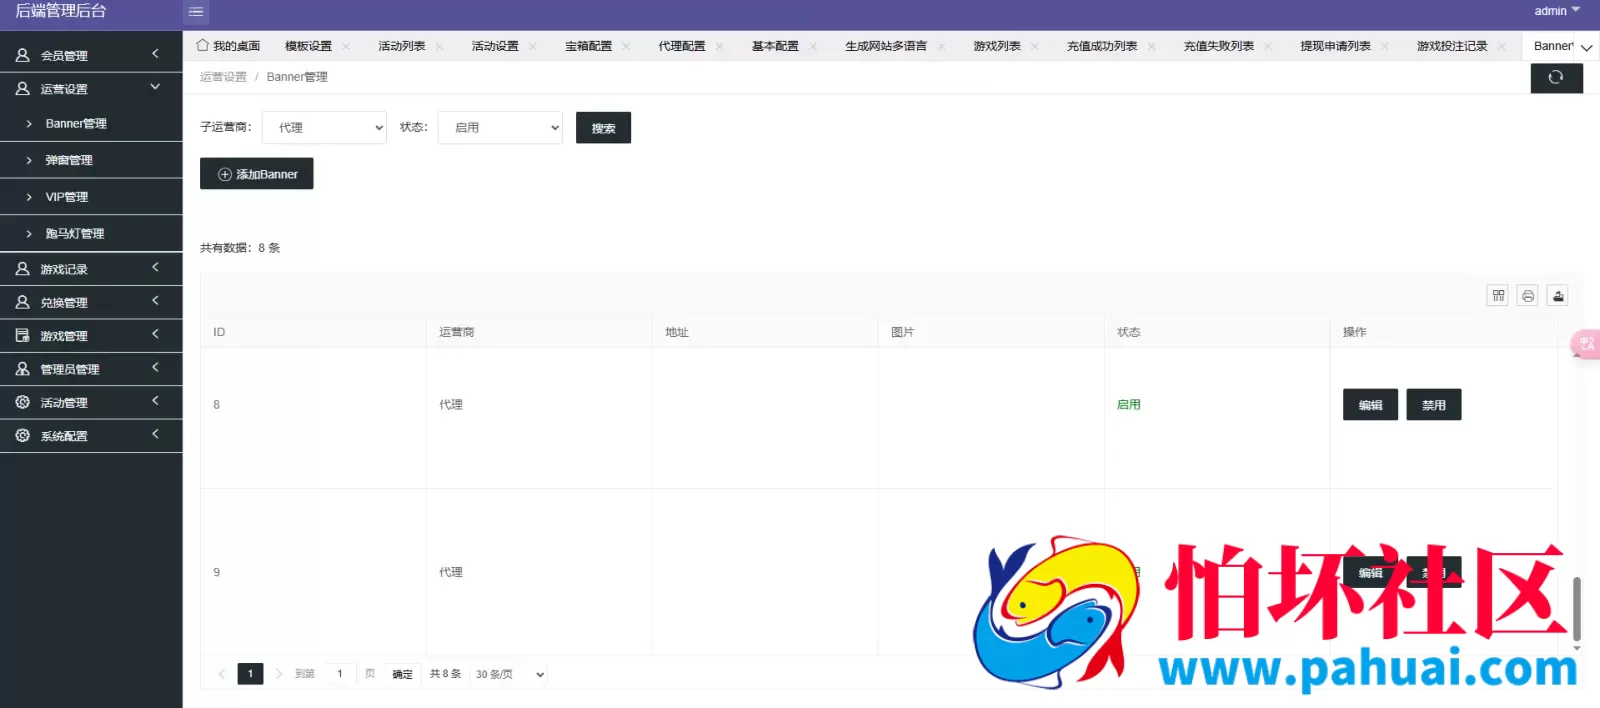Screen dimensions: 1600x708
Task: Open the 状态 status dropdown
Action: tap(500, 128)
